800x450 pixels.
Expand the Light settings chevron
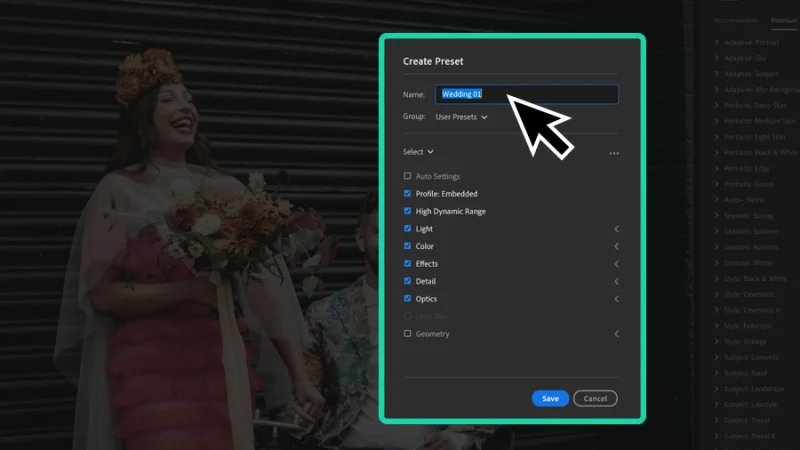click(616, 229)
